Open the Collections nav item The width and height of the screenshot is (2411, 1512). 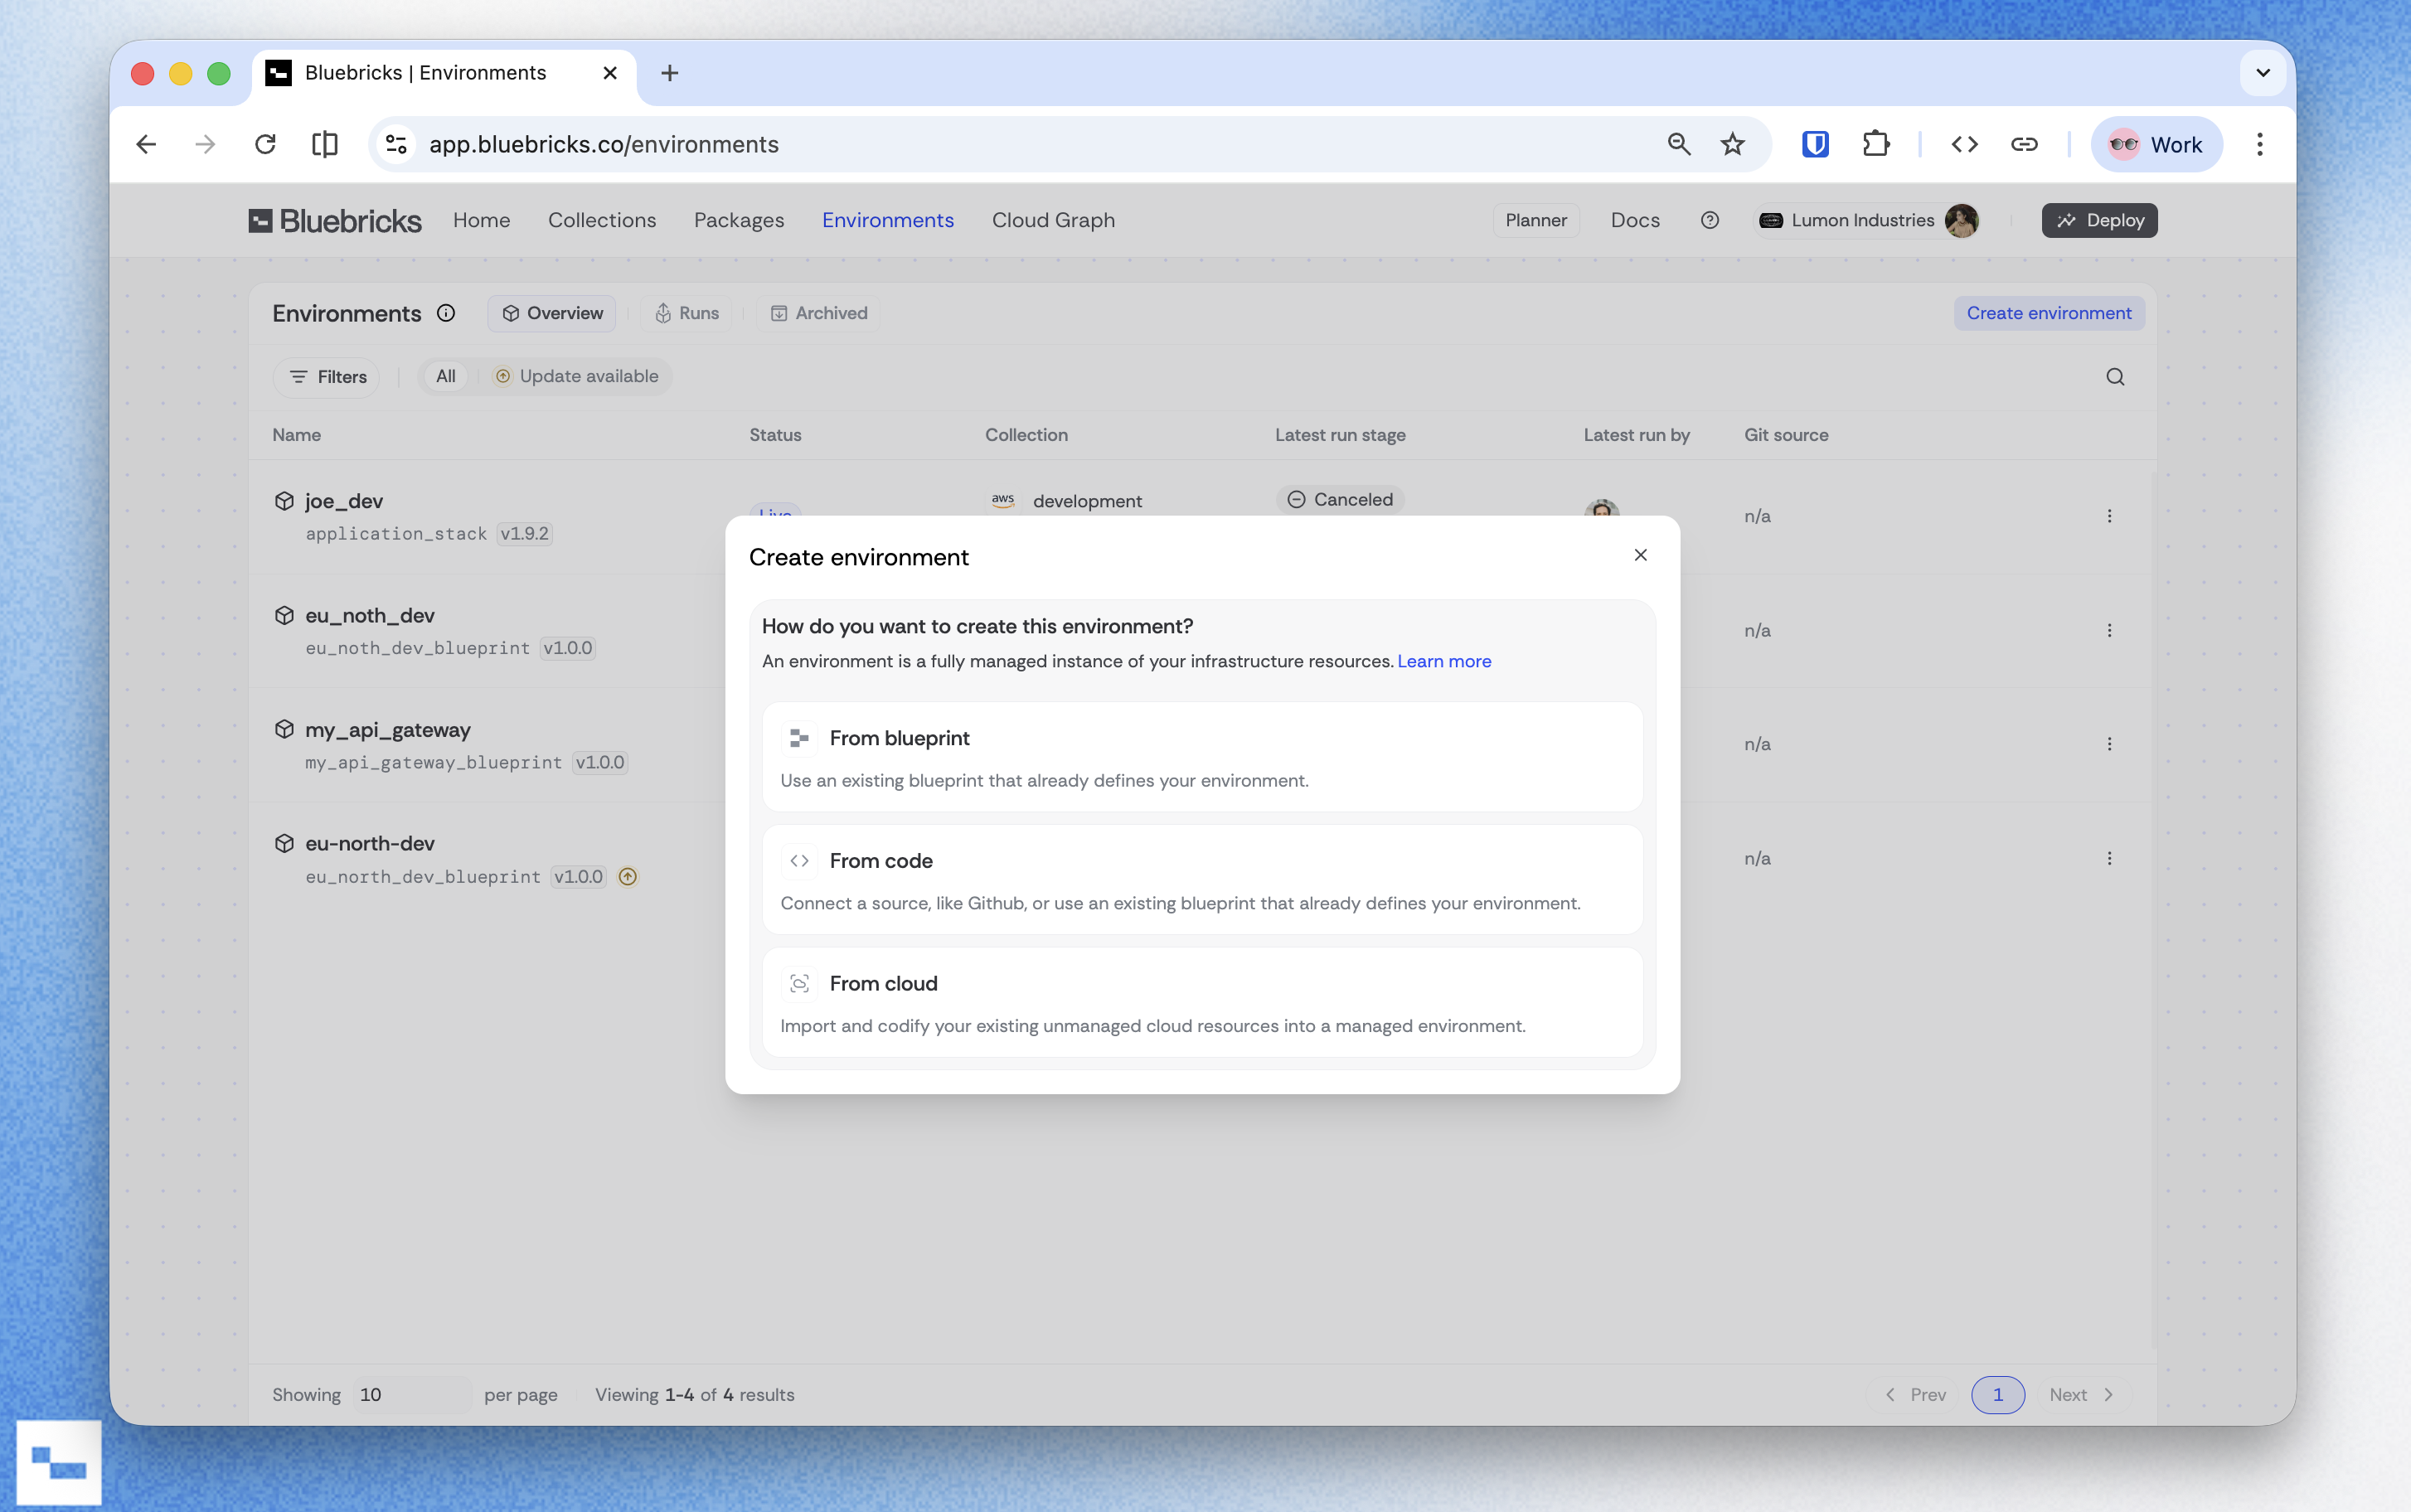(602, 220)
